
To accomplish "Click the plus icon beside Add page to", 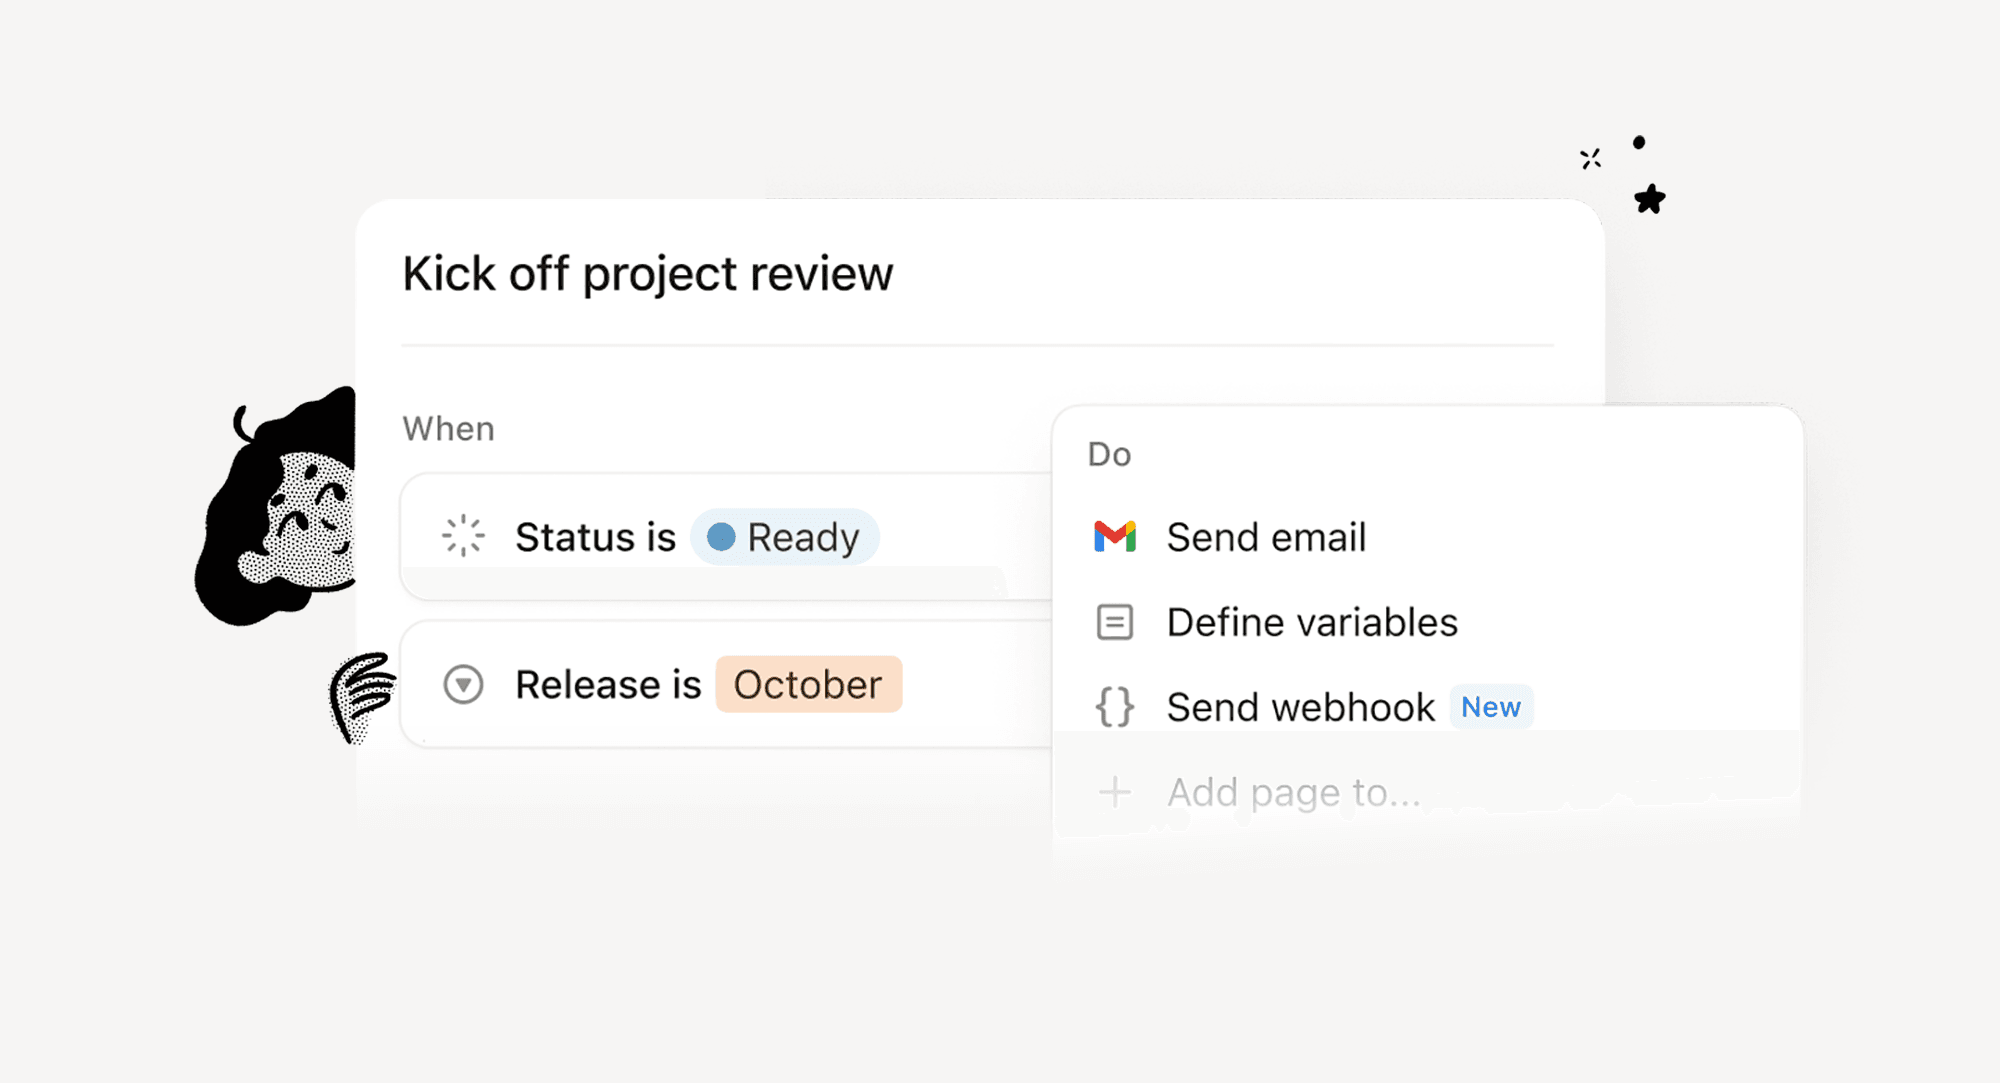I will point(1114,792).
